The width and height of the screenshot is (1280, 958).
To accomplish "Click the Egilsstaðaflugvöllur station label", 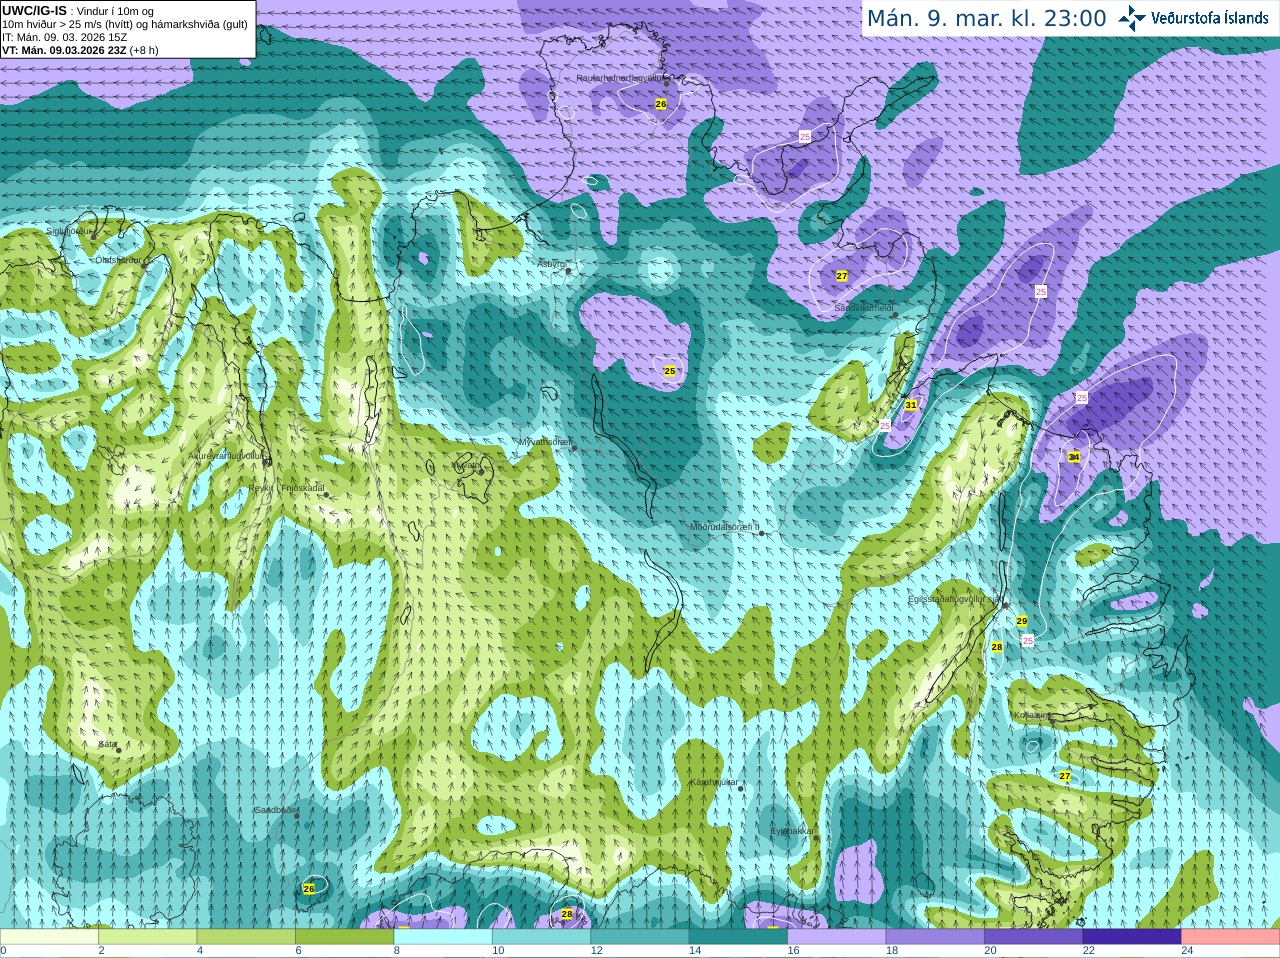I will pyautogui.click(x=954, y=599).
